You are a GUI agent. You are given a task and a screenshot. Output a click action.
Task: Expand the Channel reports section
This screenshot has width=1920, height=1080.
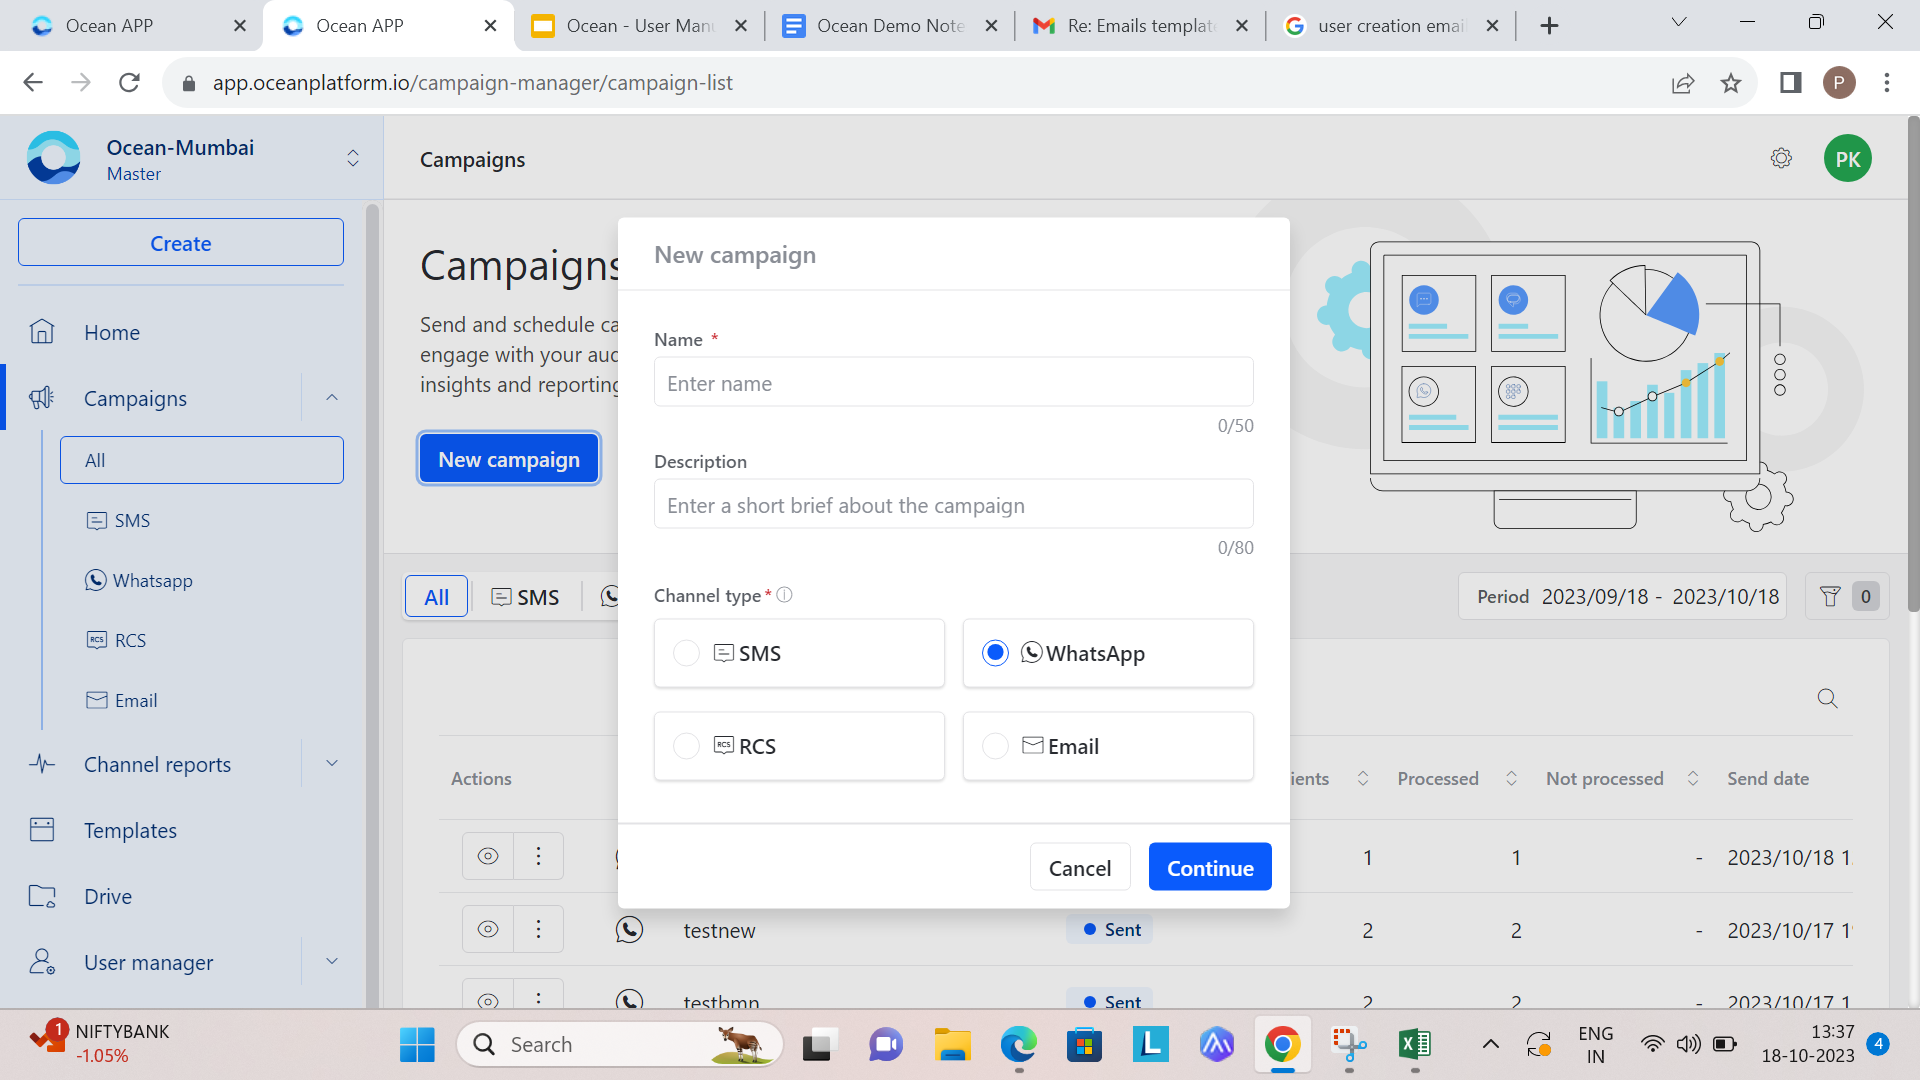[x=332, y=764]
